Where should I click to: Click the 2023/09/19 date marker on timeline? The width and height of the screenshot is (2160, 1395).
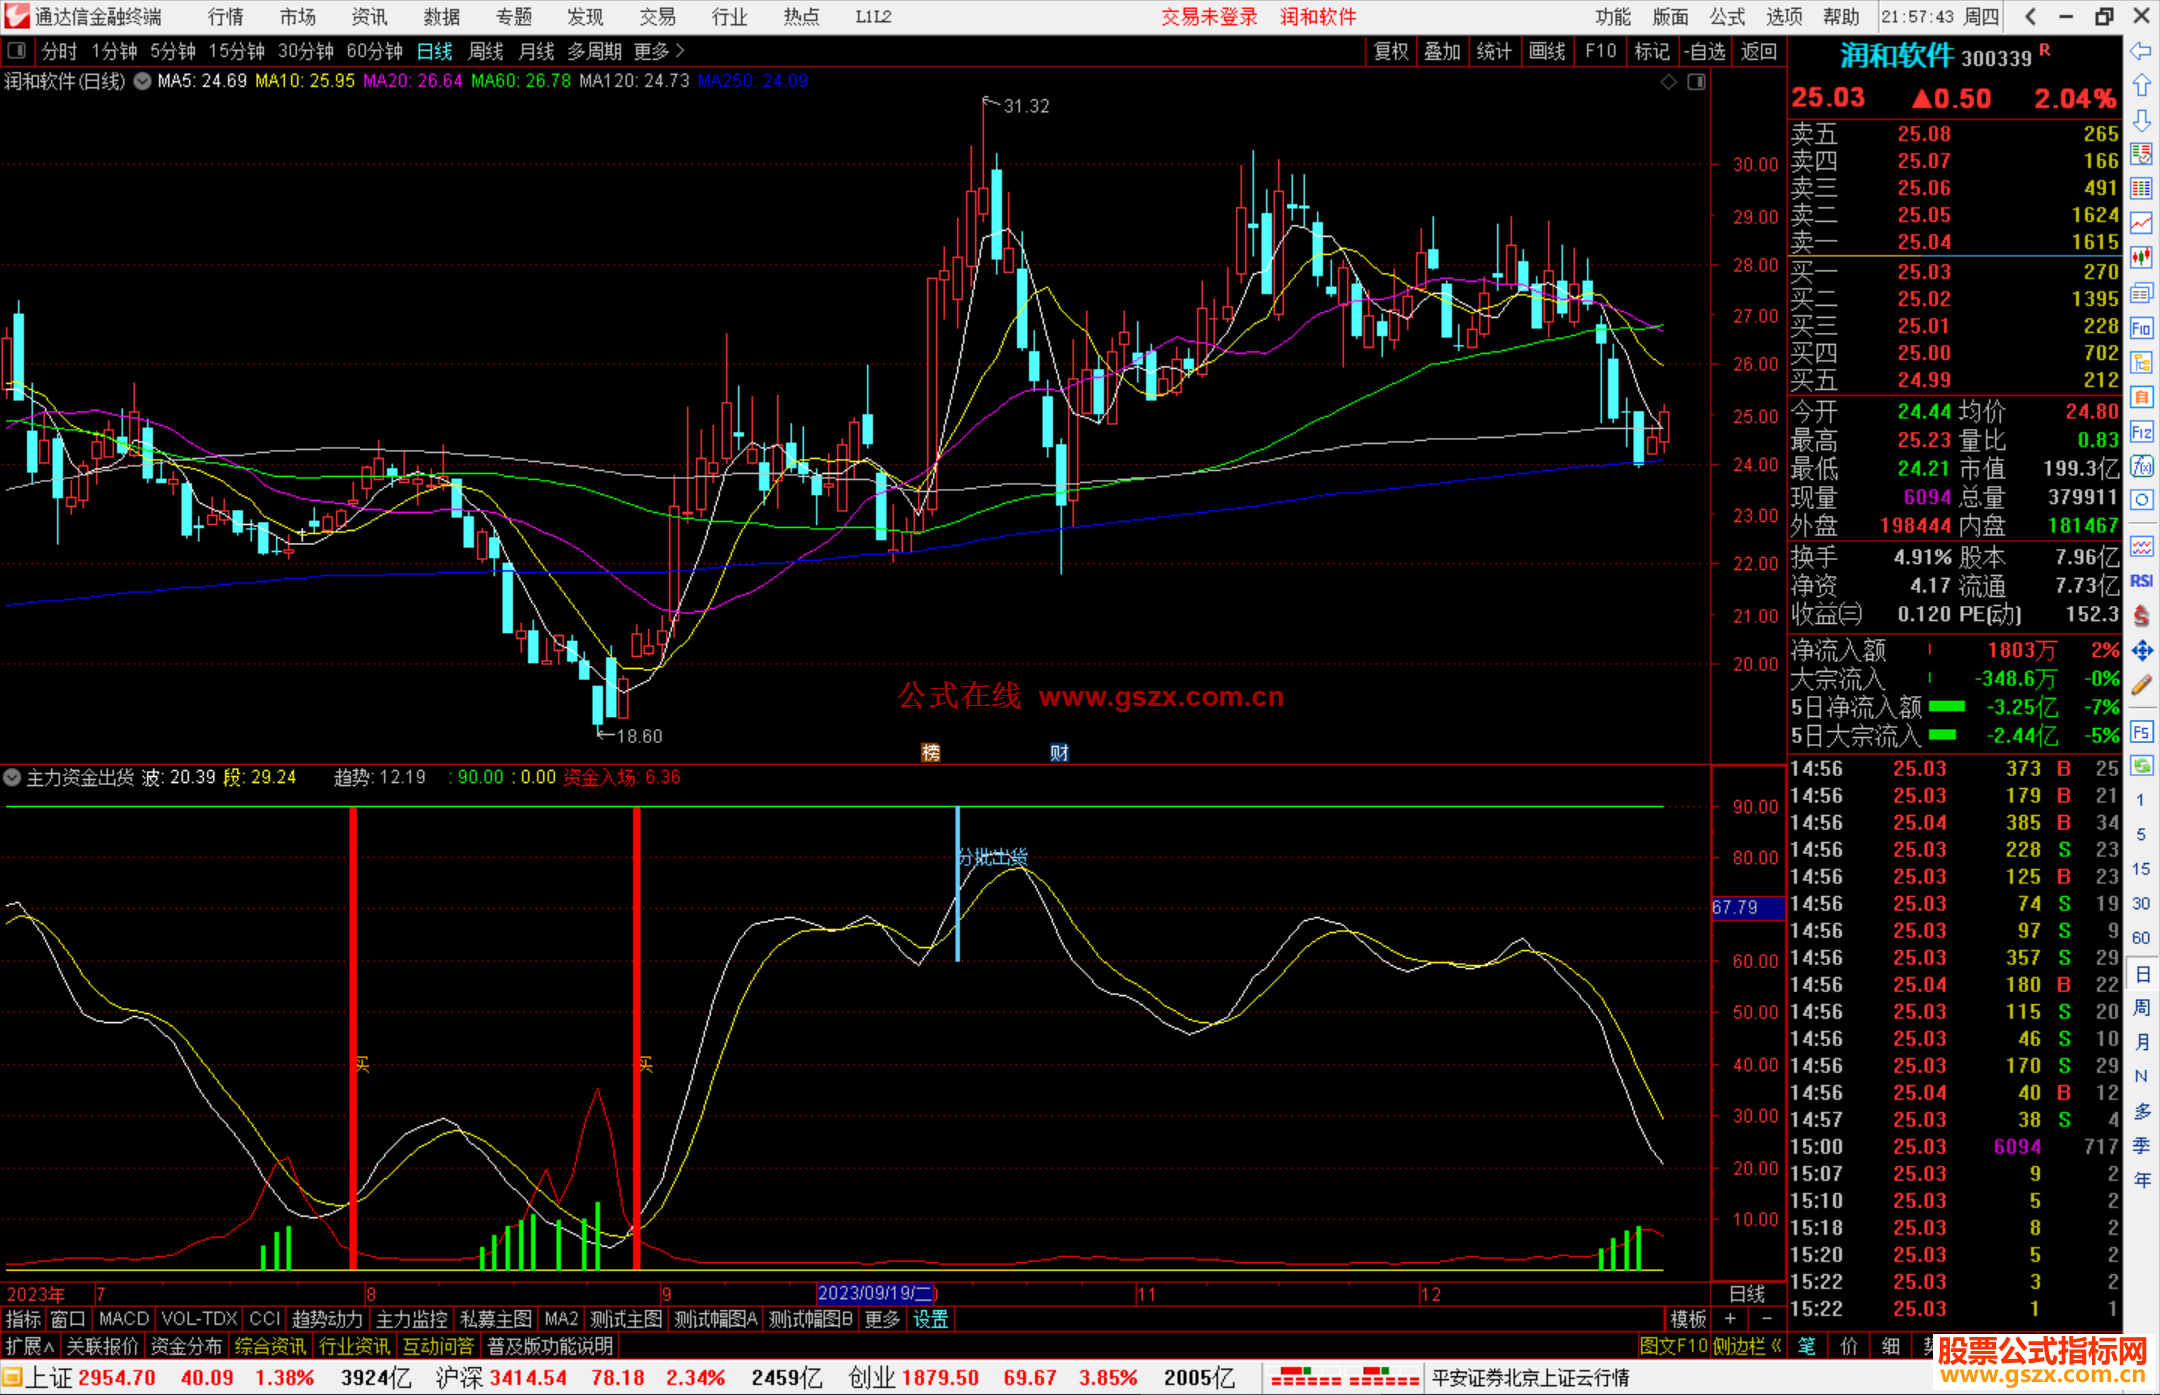click(875, 1293)
